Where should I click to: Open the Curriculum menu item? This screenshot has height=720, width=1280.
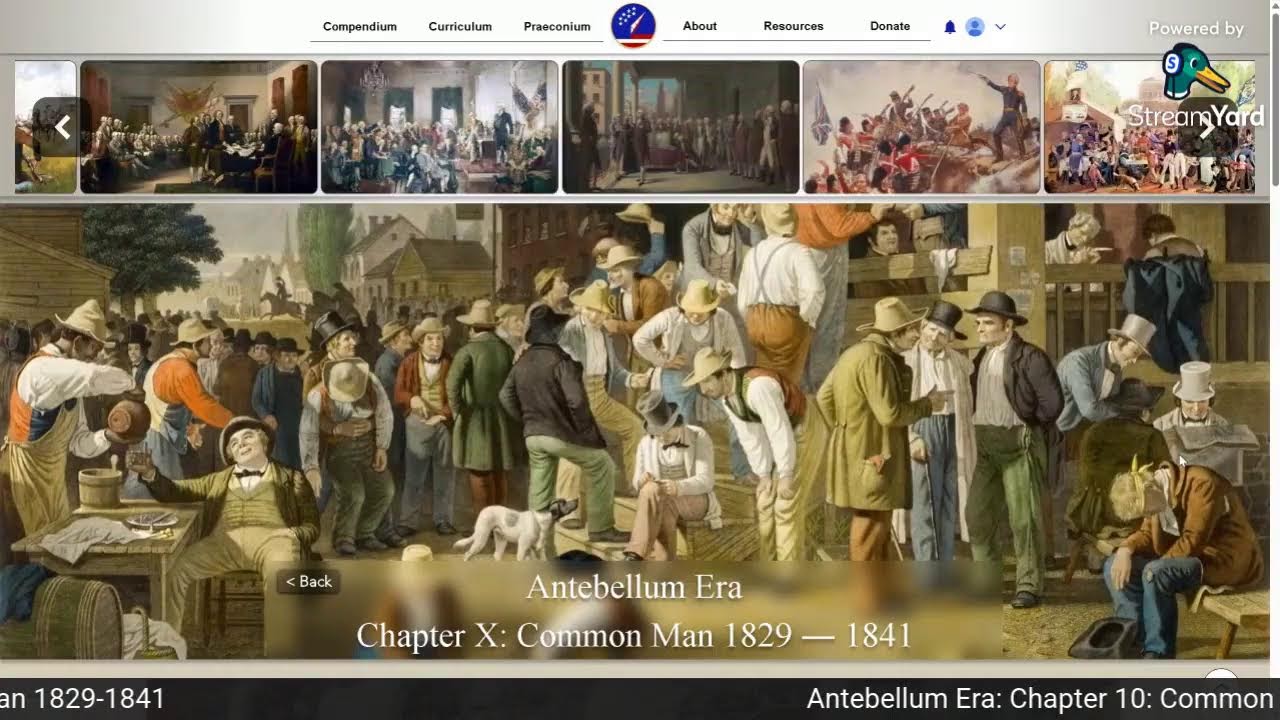pos(460,26)
